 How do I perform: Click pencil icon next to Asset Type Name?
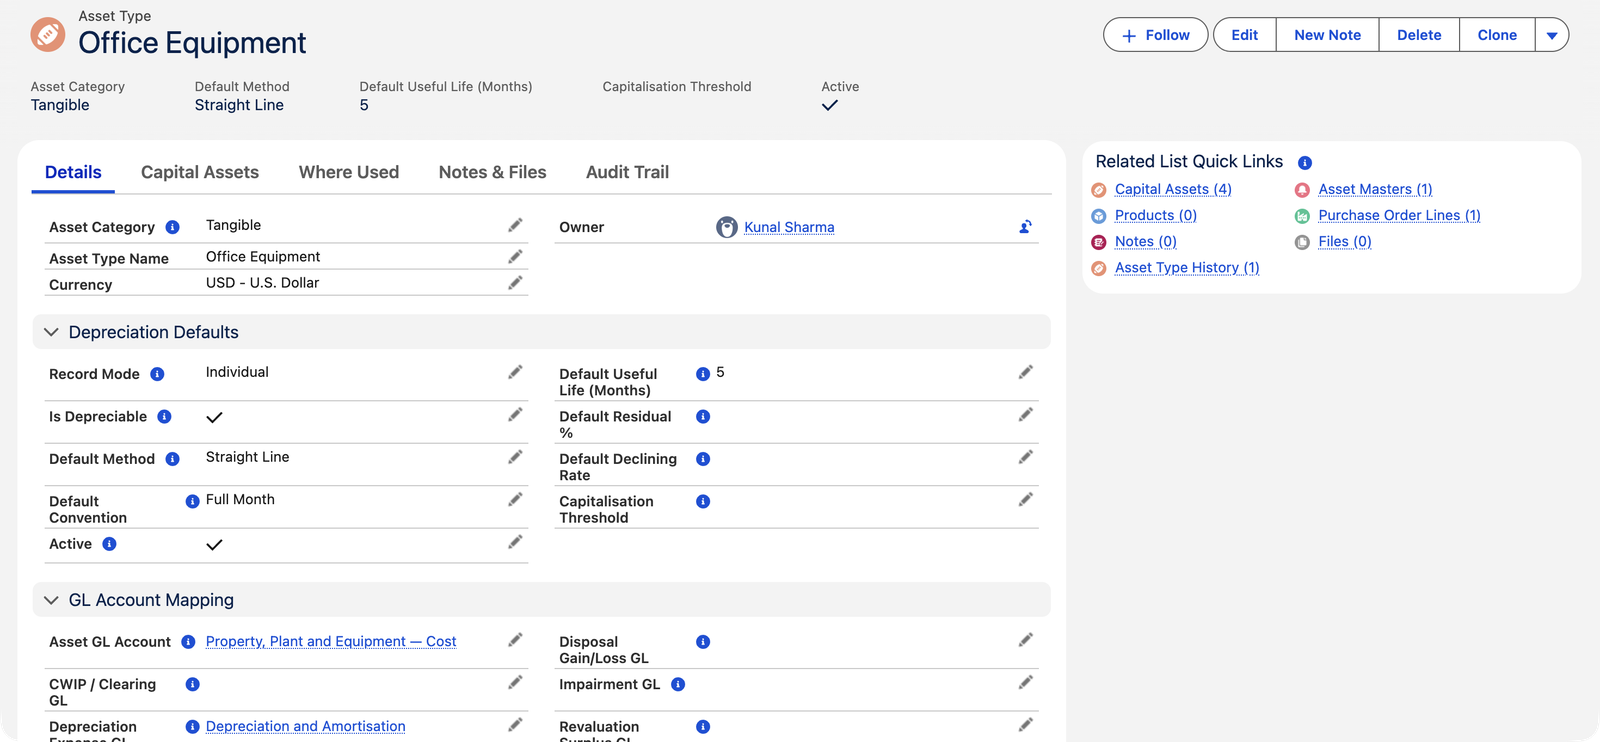click(x=515, y=257)
